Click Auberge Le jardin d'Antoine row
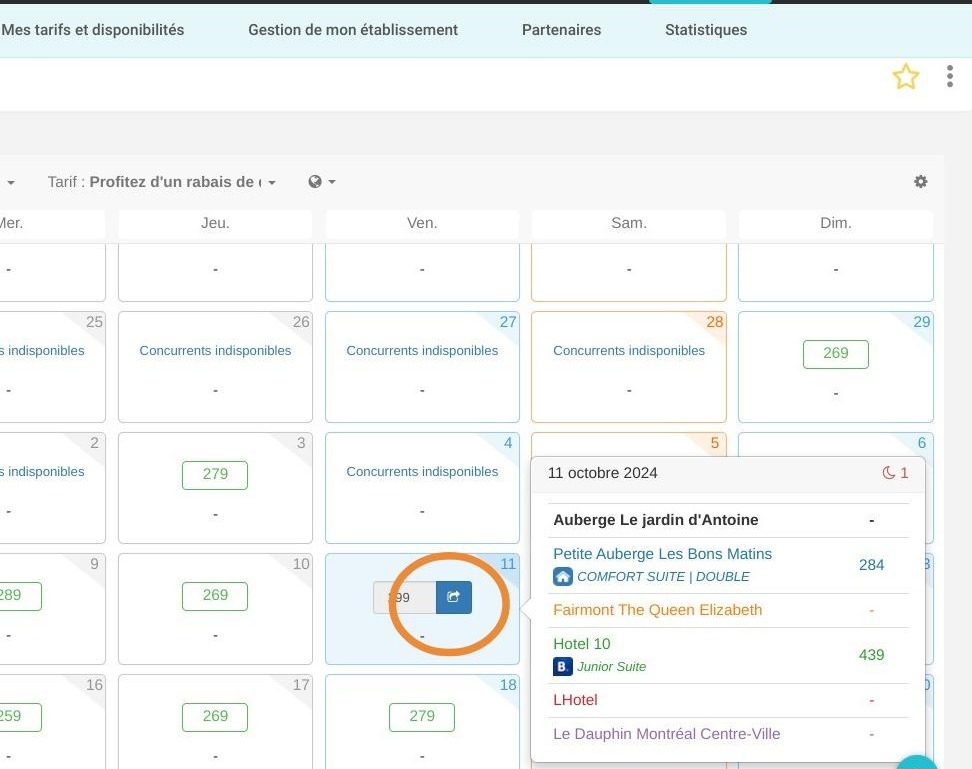Viewport: 972px width, 769px height. (729, 520)
